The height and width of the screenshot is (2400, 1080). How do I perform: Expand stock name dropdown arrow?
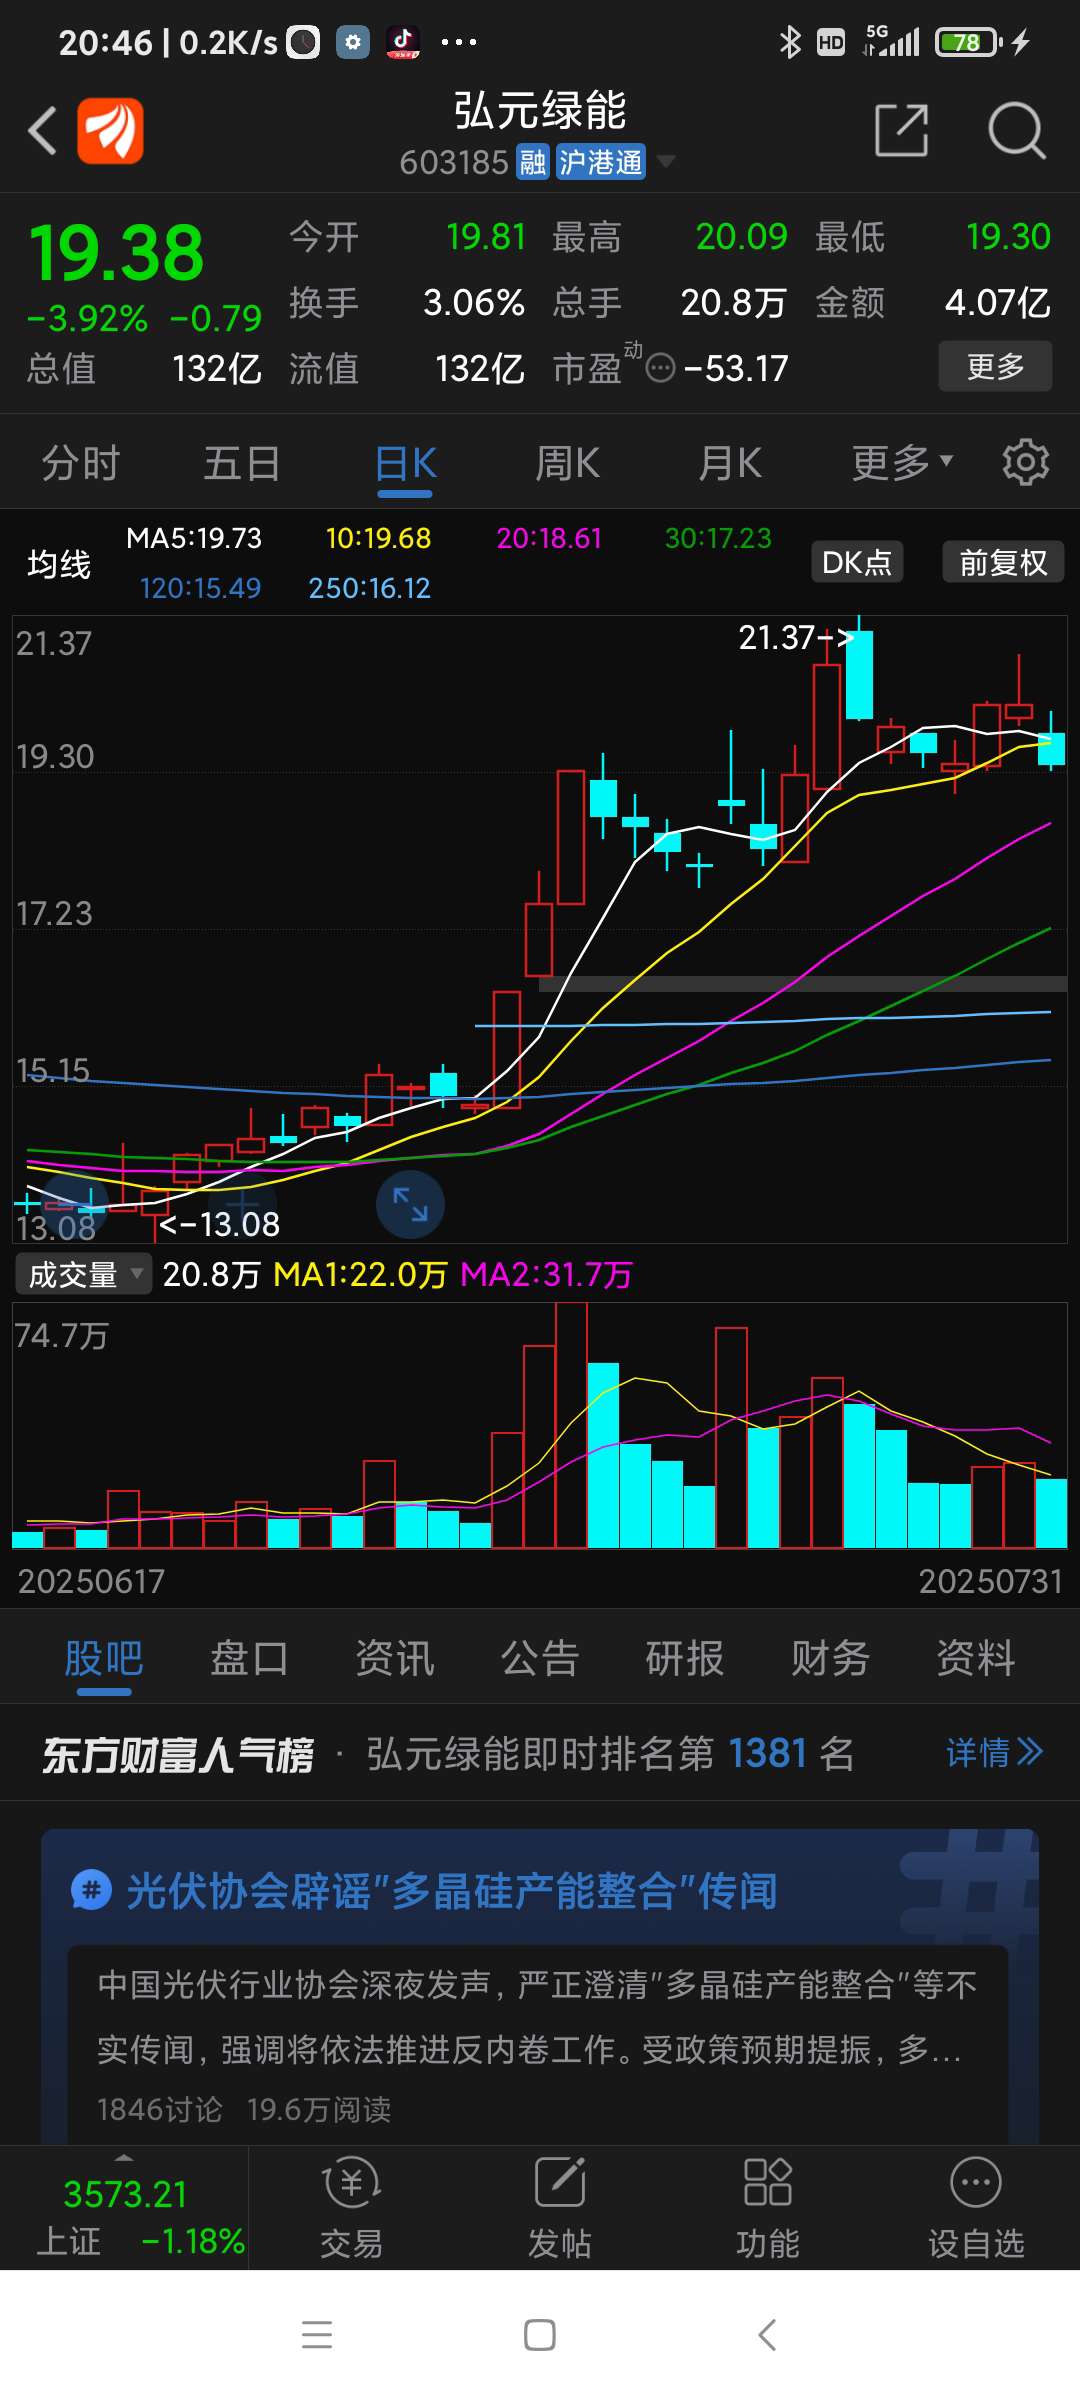[665, 161]
